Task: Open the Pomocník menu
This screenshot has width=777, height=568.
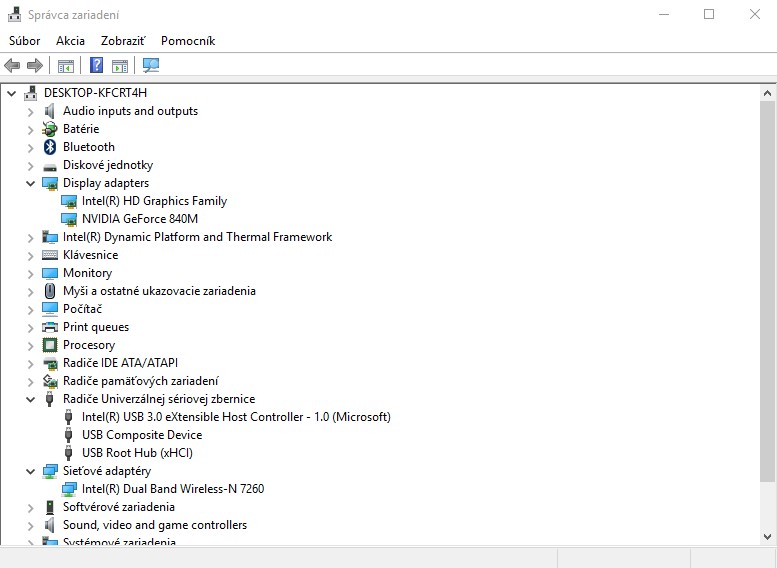Action: click(x=188, y=41)
